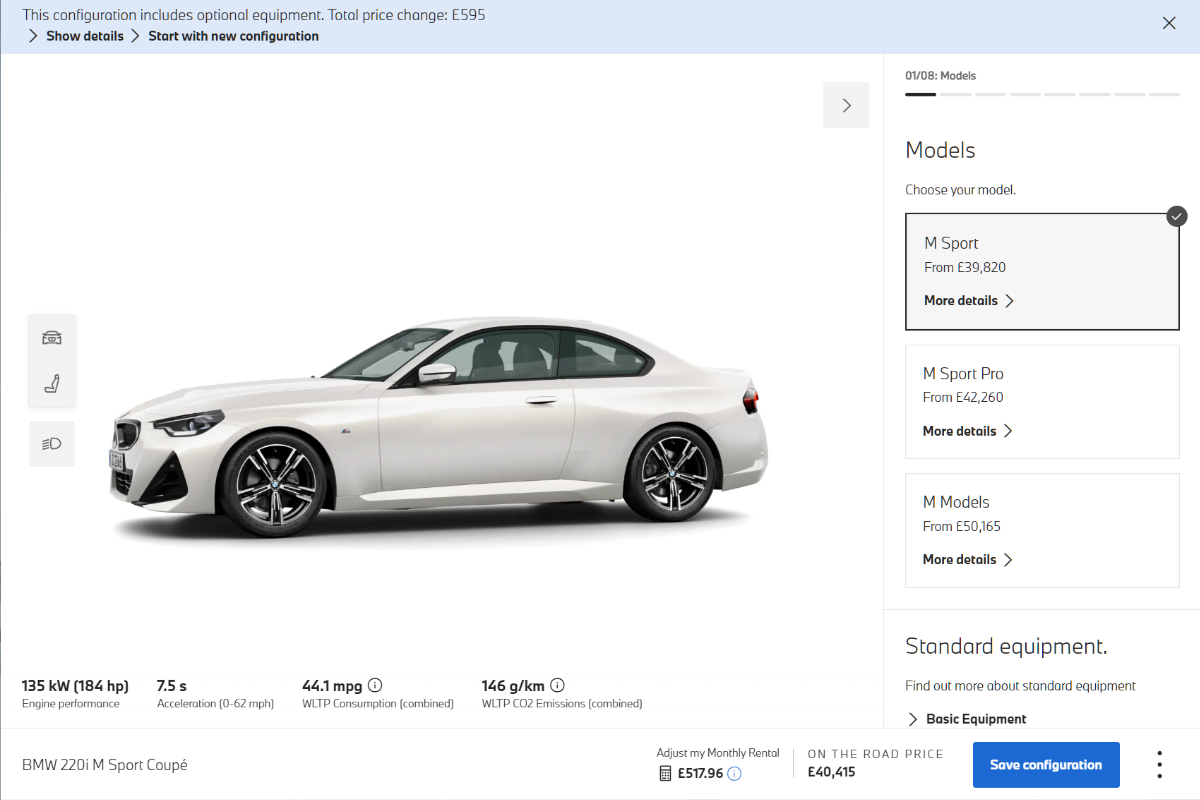1200x800 pixels.
Task: Toggle the headlights icon
Action: [52, 443]
